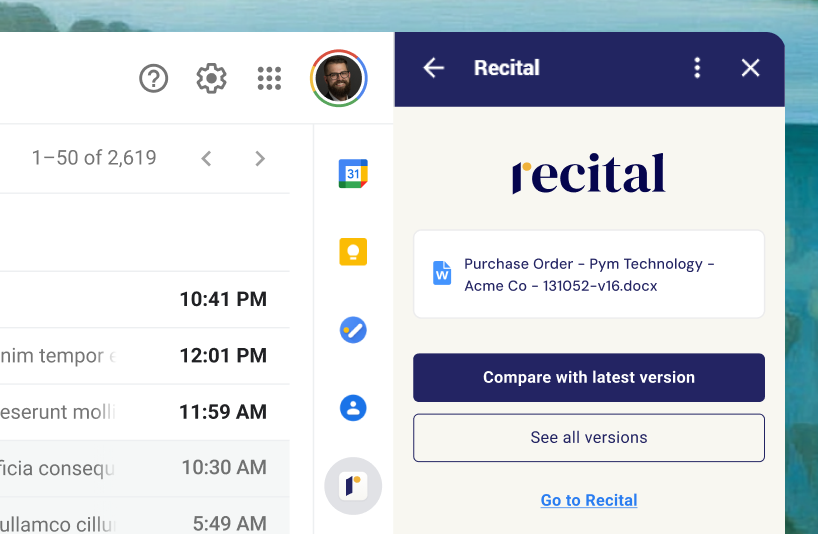Open the email received at 12:01 PM

point(145,356)
